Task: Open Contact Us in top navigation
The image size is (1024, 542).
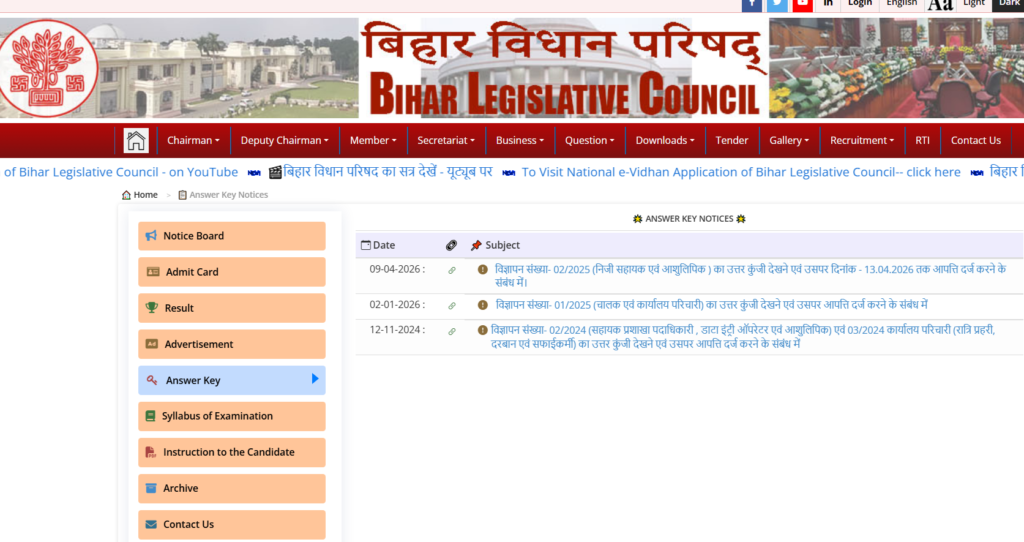Action: (976, 140)
